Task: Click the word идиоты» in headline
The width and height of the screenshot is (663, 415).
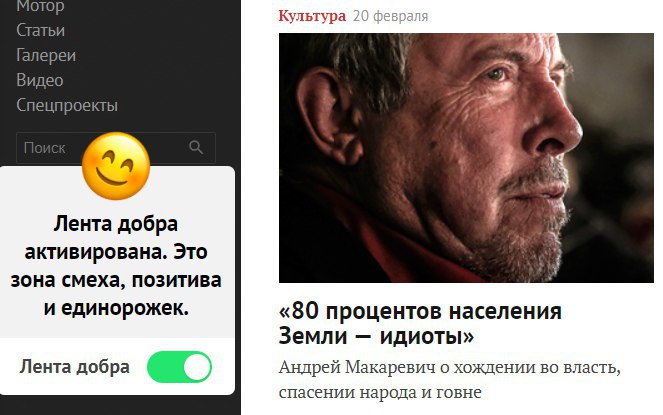Action: [x=427, y=337]
